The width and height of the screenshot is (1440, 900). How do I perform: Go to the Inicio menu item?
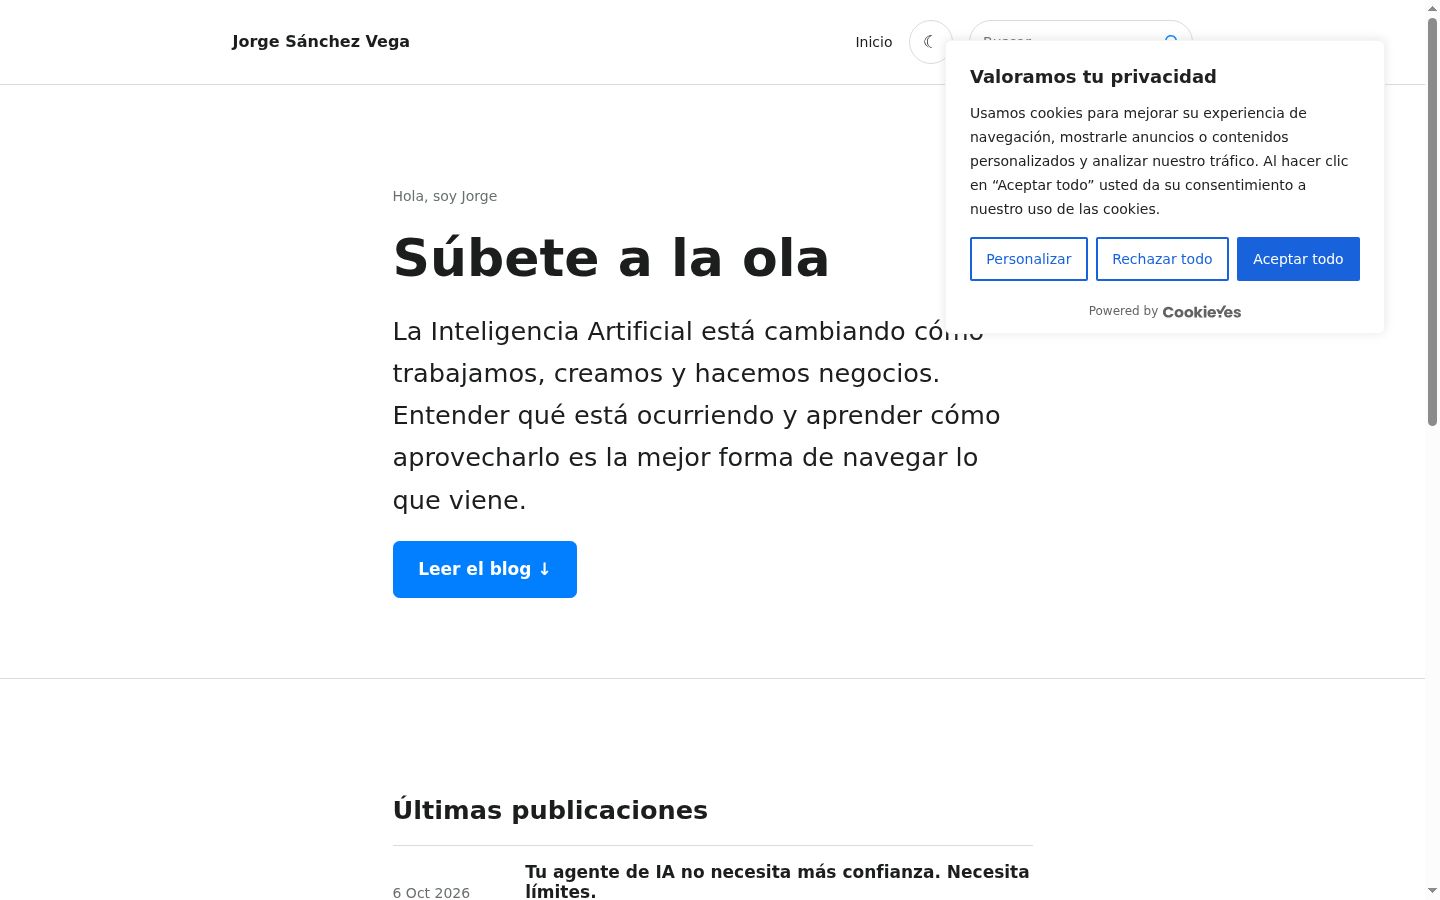point(874,42)
